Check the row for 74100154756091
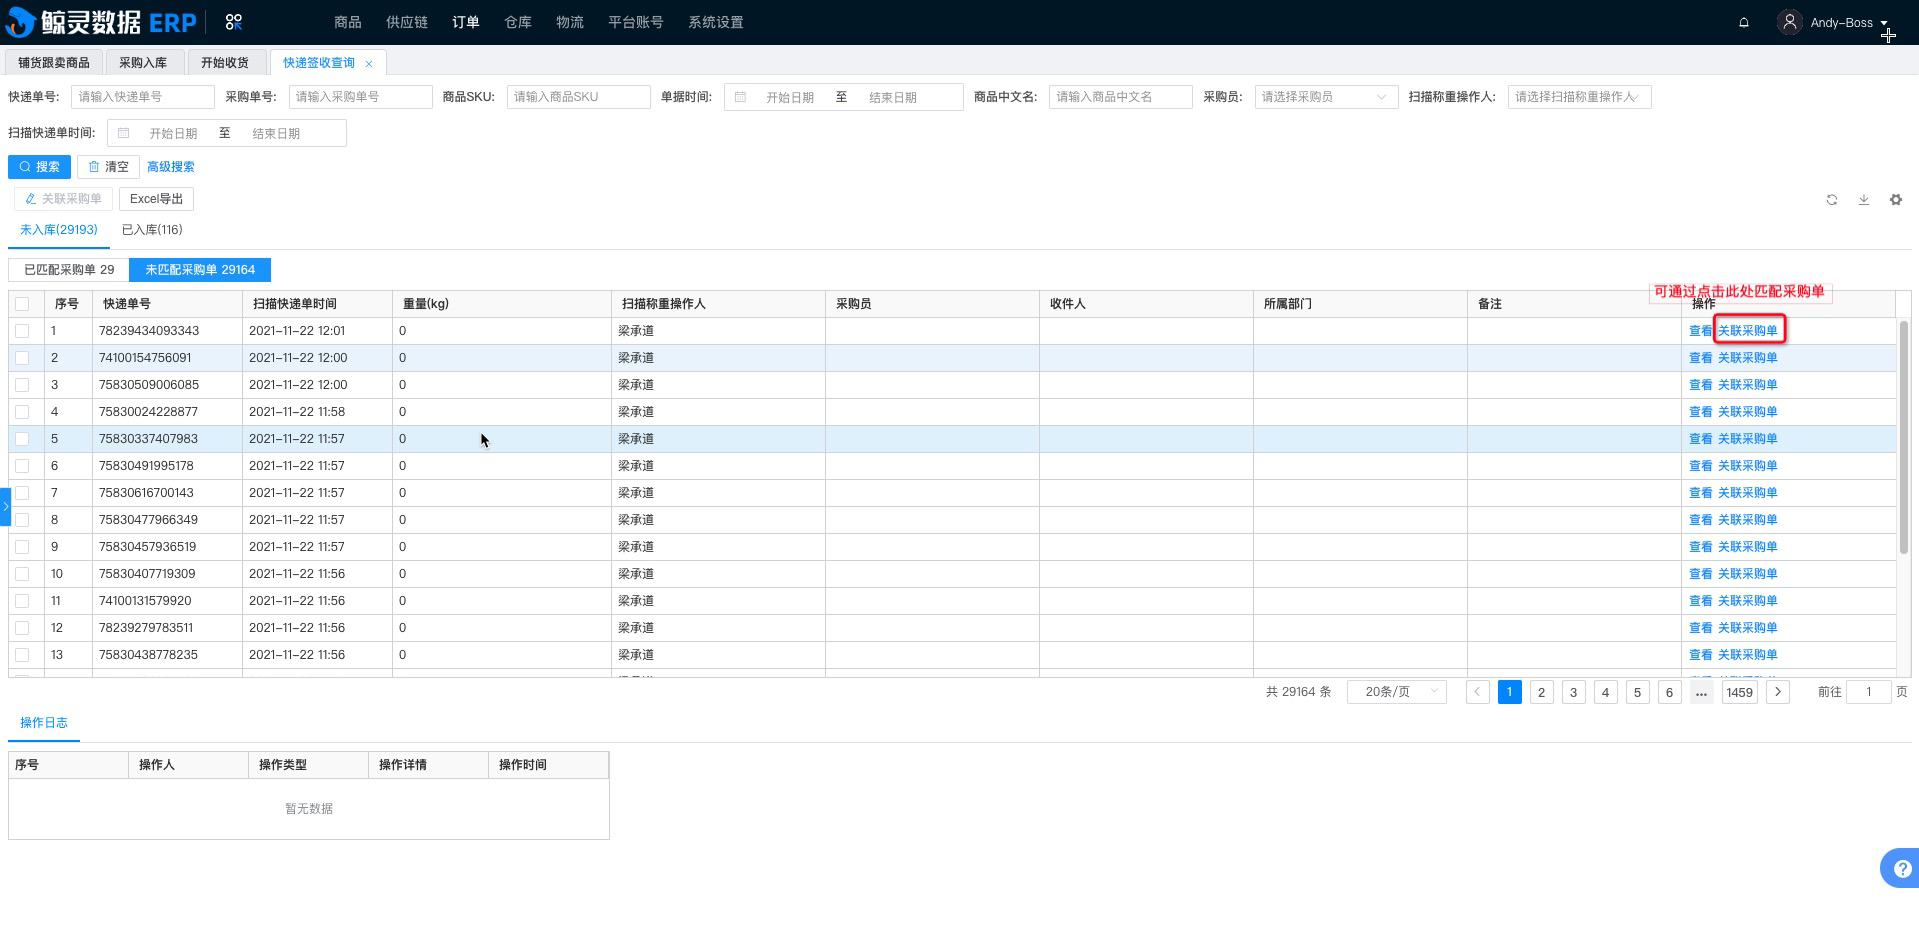The height and width of the screenshot is (927, 1919). 22,358
